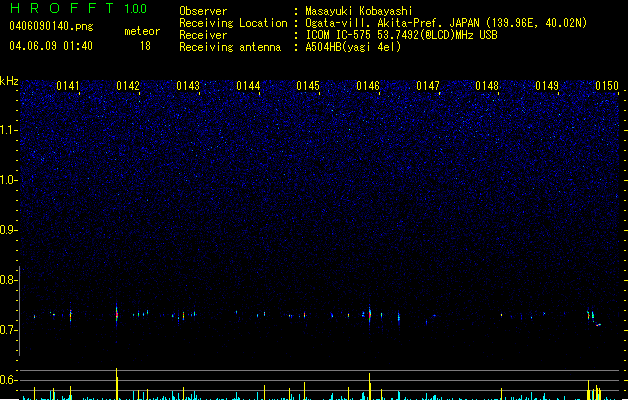Click the strong meteor echo near 0146
The width and height of the screenshot is (629, 400).
[x=369, y=314]
